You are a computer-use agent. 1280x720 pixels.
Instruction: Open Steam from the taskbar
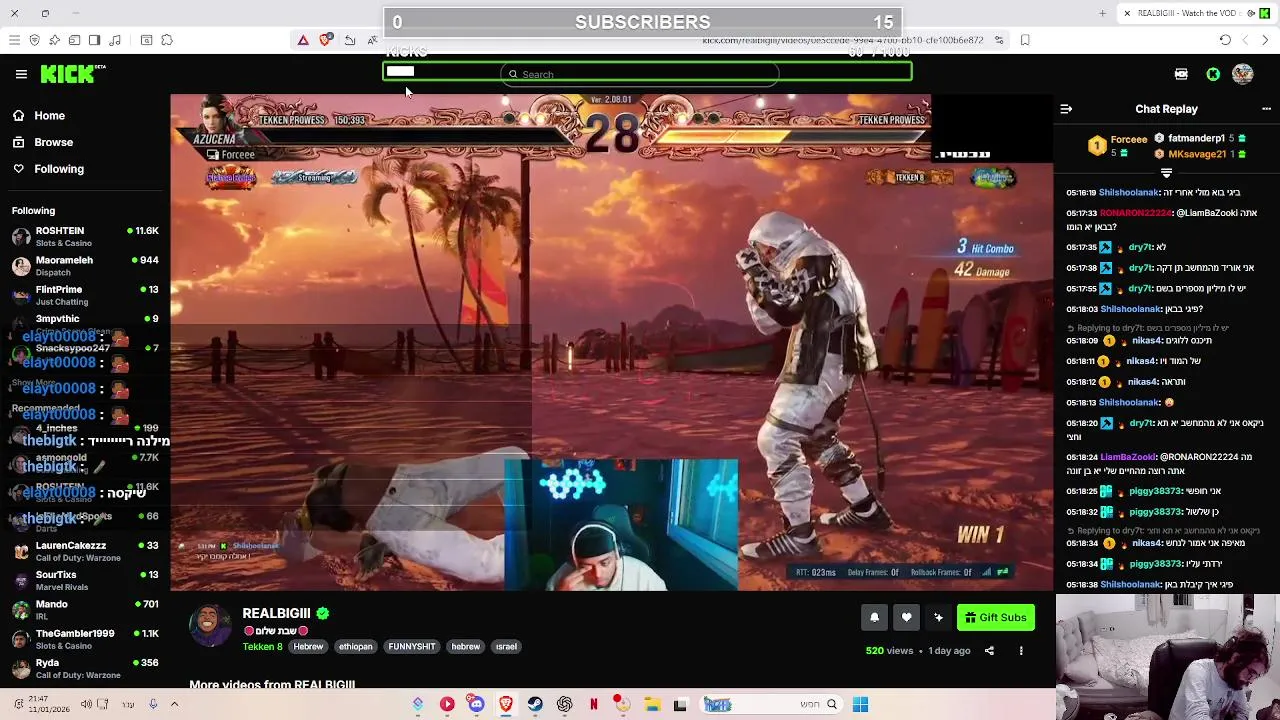(535, 704)
